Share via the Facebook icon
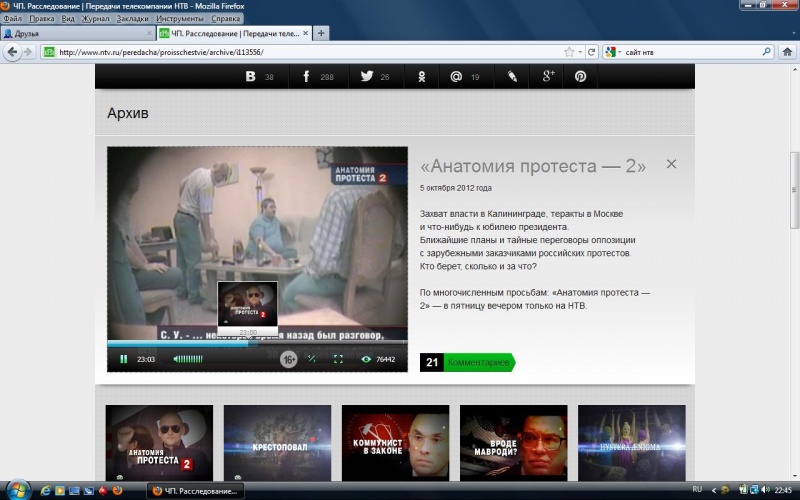This screenshot has height=500, width=800. pos(304,77)
